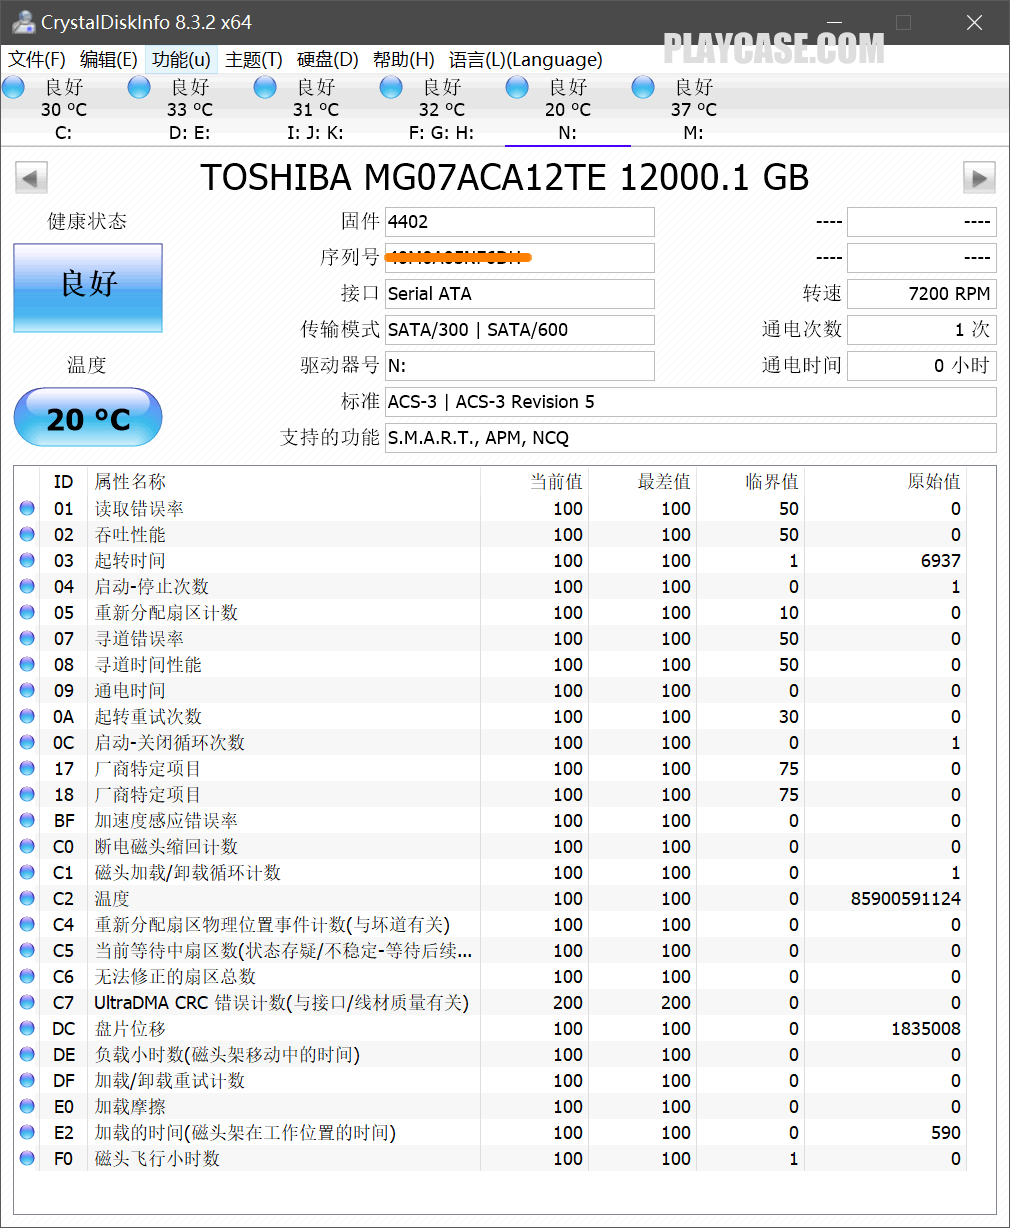Switch to disk I: J: K: at 31 °C
This screenshot has width=1010, height=1228.
[x=315, y=109]
